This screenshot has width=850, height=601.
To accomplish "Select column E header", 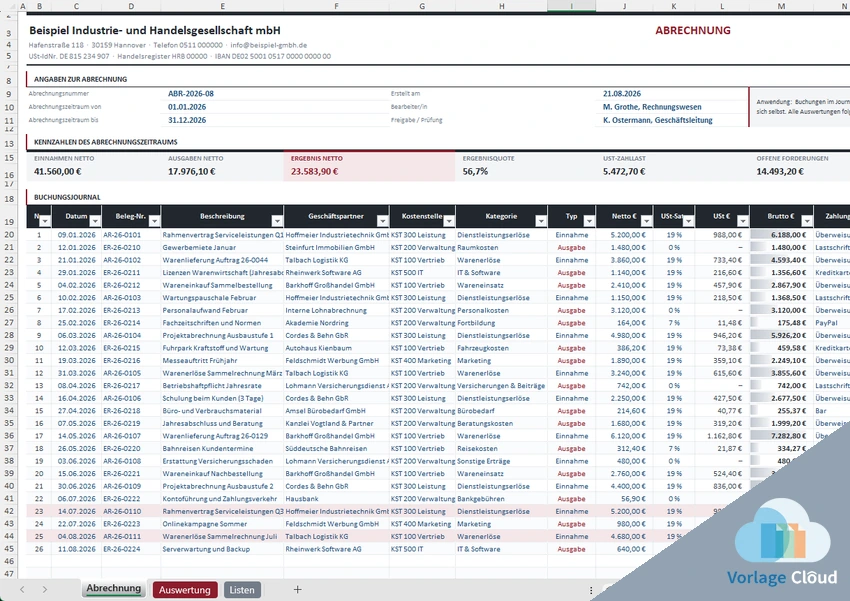I will tap(222, 6).
